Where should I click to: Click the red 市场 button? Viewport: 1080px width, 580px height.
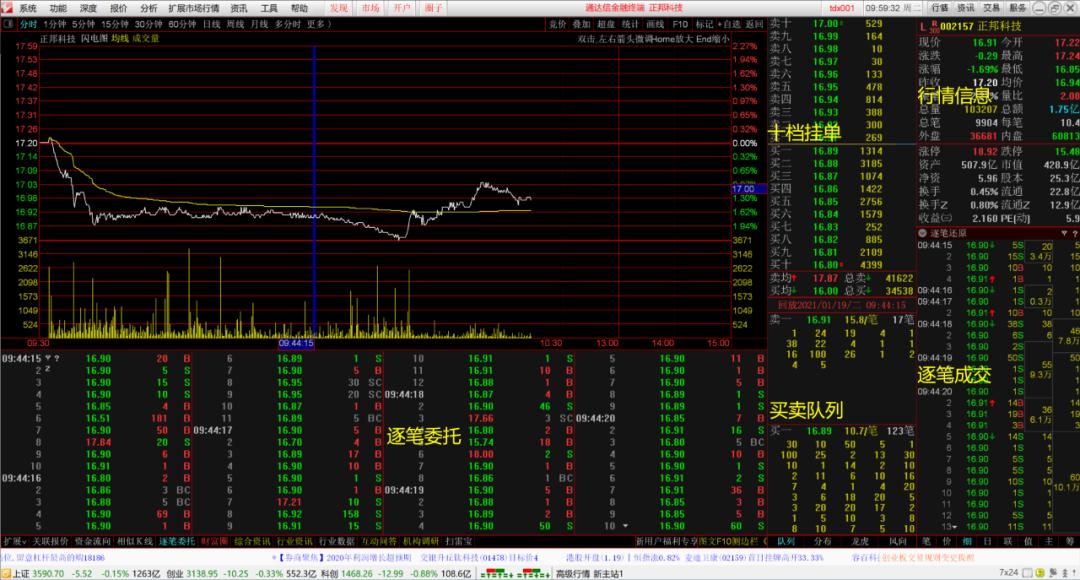(x=371, y=8)
